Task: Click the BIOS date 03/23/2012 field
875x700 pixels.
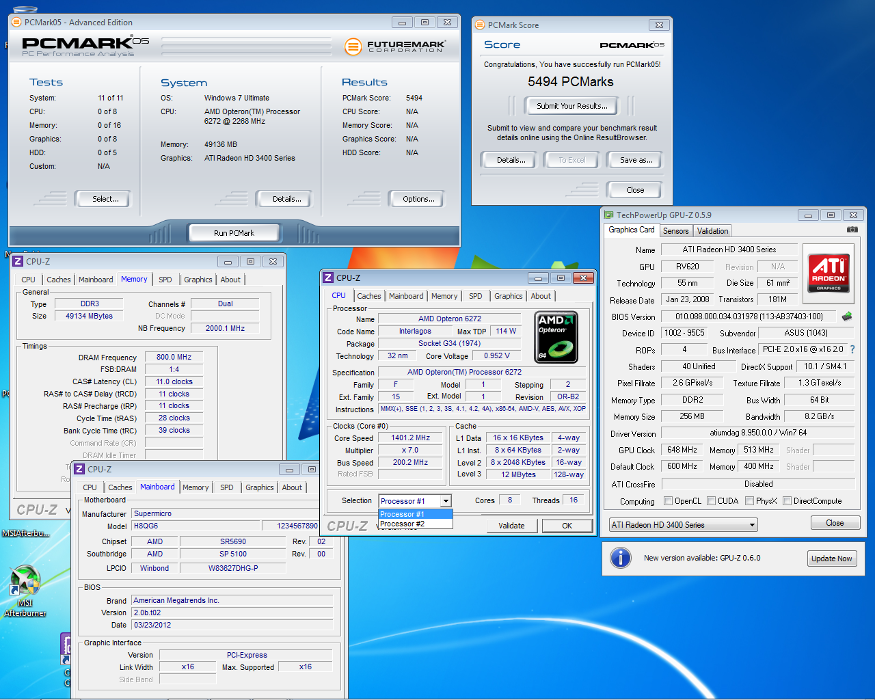Action: pos(232,625)
